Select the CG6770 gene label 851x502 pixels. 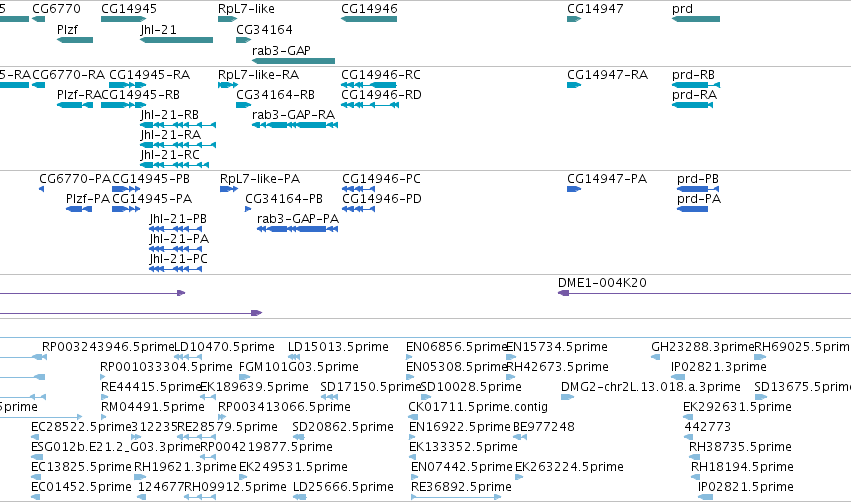tap(56, 9)
